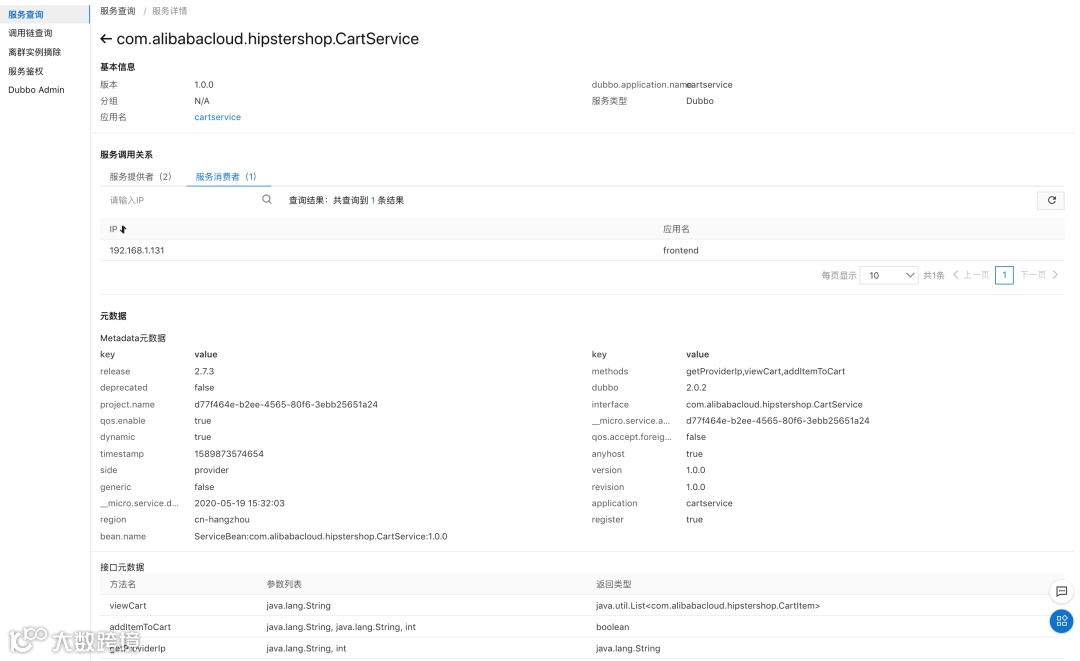
Task: Click the refresh icon button
Action: (x=1051, y=200)
